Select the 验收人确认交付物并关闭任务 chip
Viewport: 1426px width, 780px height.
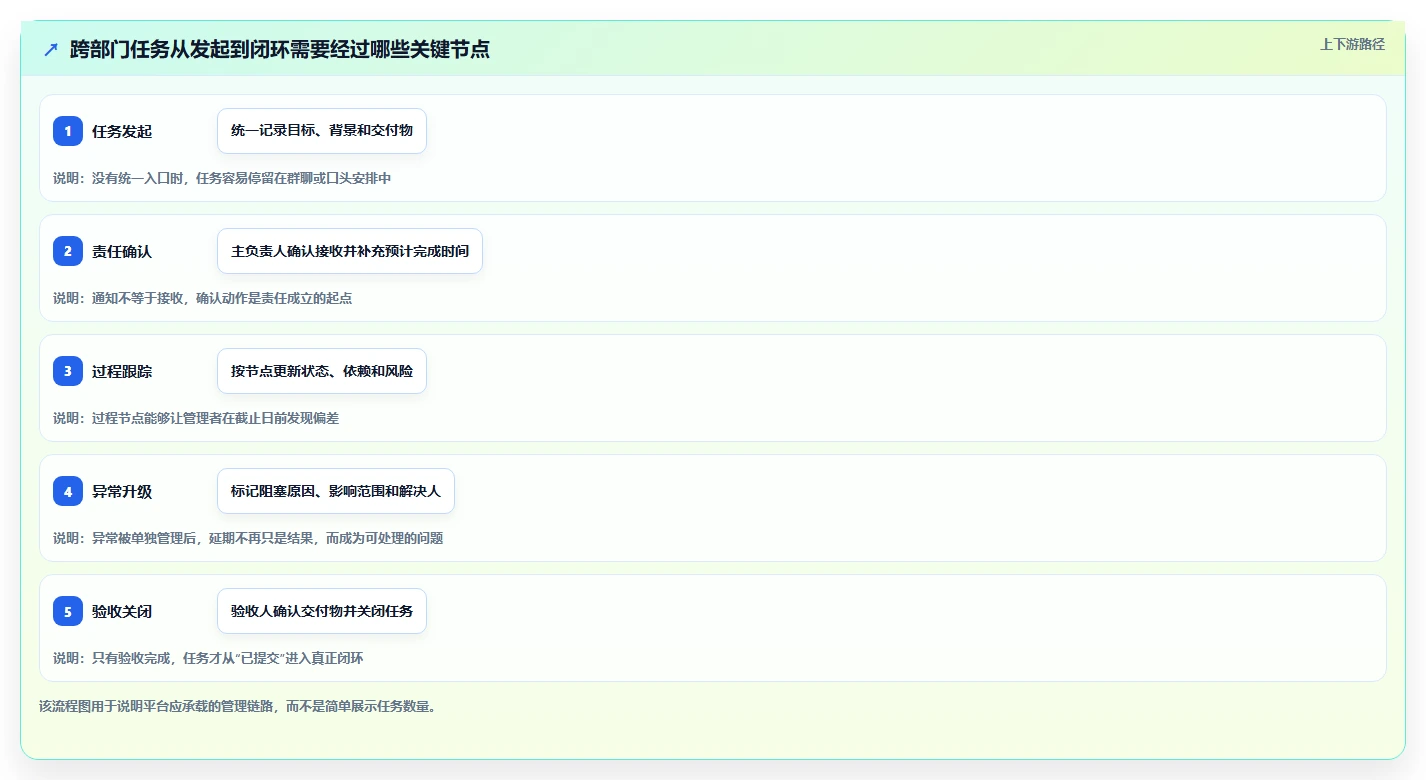coord(322,611)
